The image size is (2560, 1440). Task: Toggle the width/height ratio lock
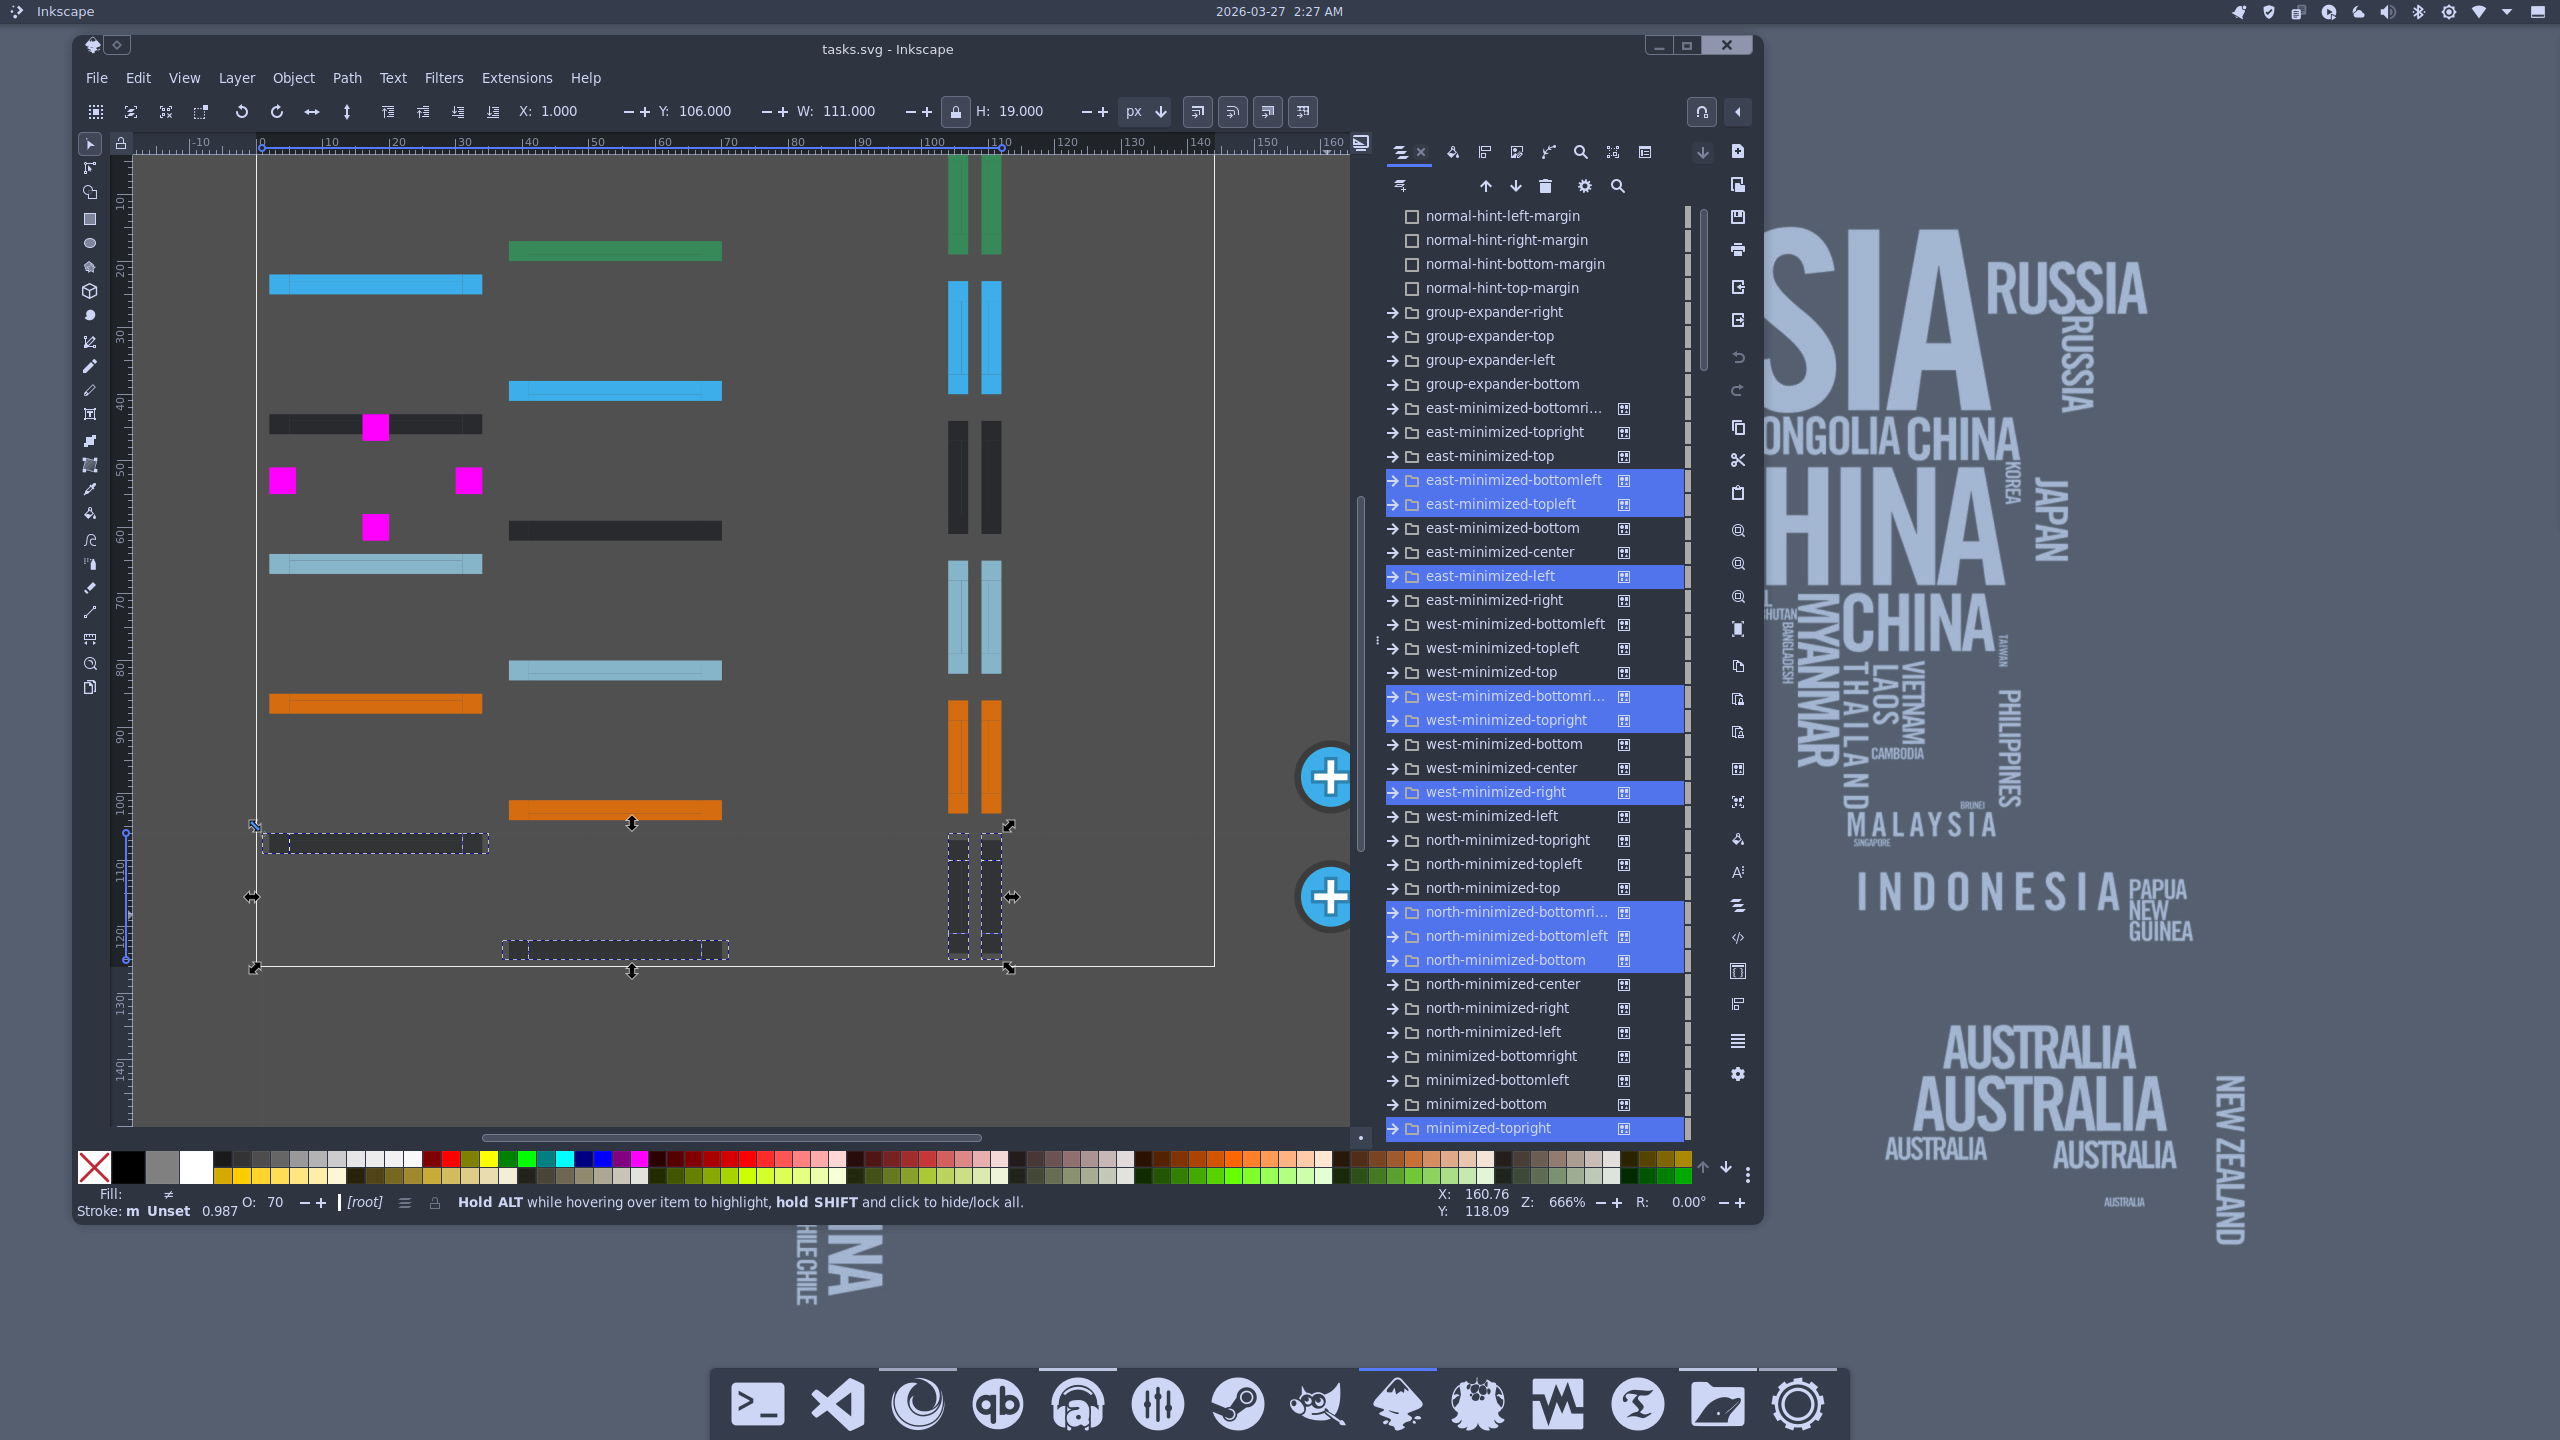point(955,112)
